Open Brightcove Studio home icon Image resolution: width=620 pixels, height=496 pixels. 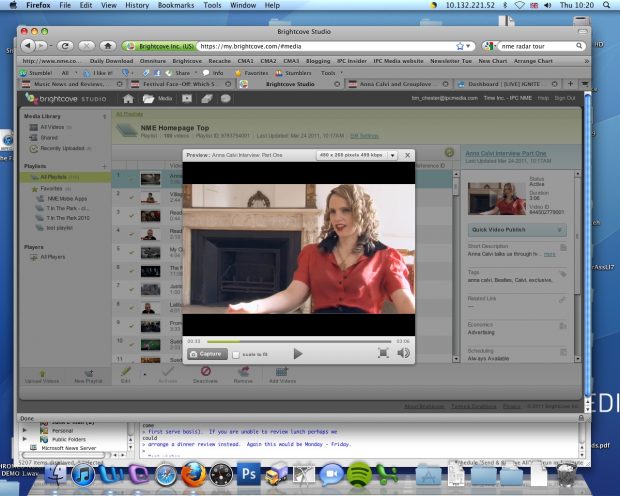pos(128,99)
